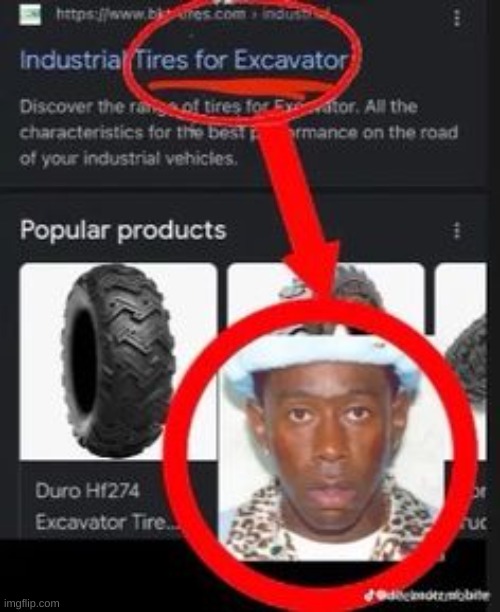Click the light-blue hat in the inset photo
The image size is (500, 612).
(x=322, y=357)
